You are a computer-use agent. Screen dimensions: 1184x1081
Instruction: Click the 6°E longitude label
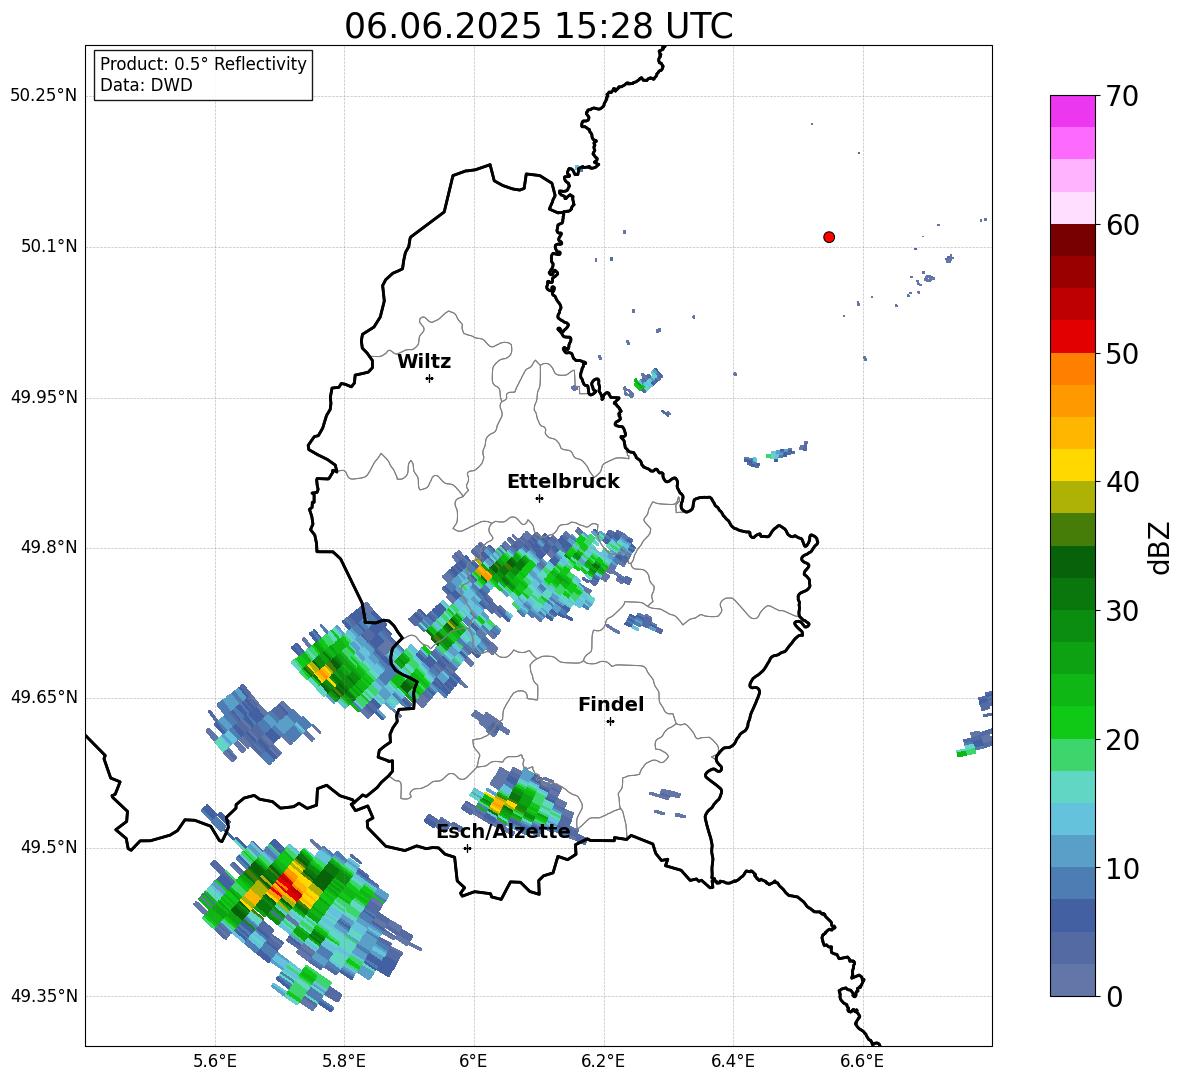pos(473,1061)
